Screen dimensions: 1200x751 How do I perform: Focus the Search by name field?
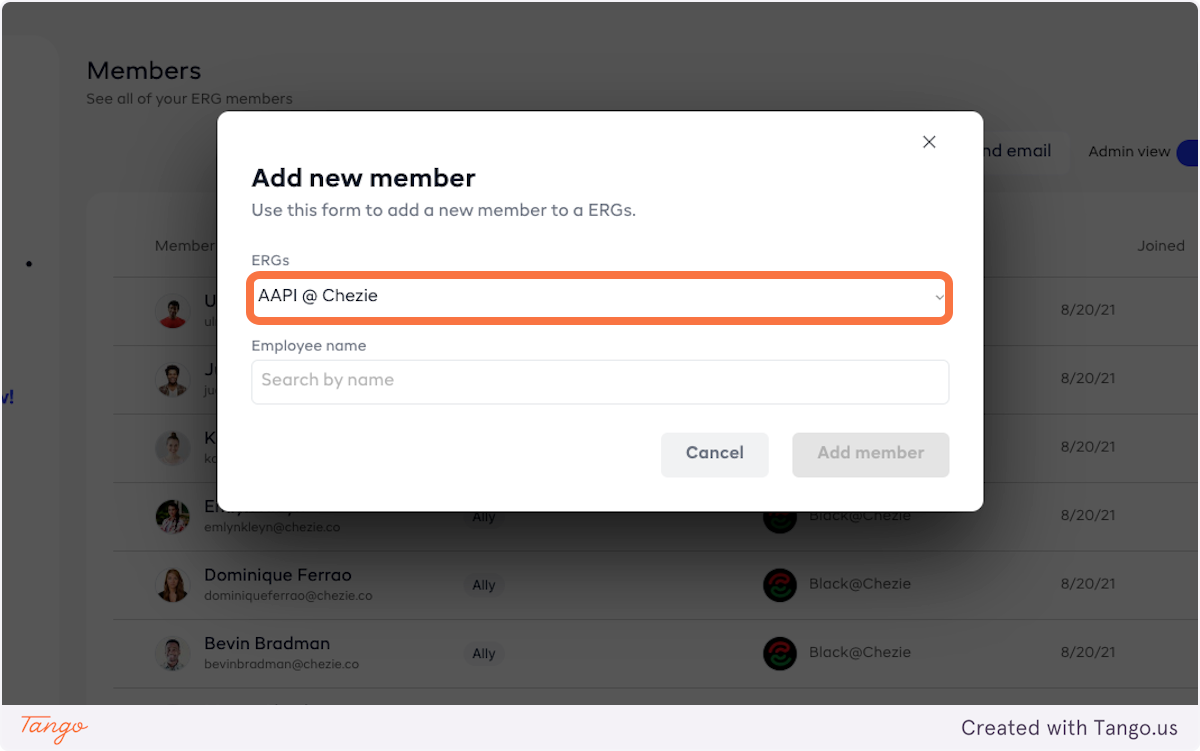599,381
